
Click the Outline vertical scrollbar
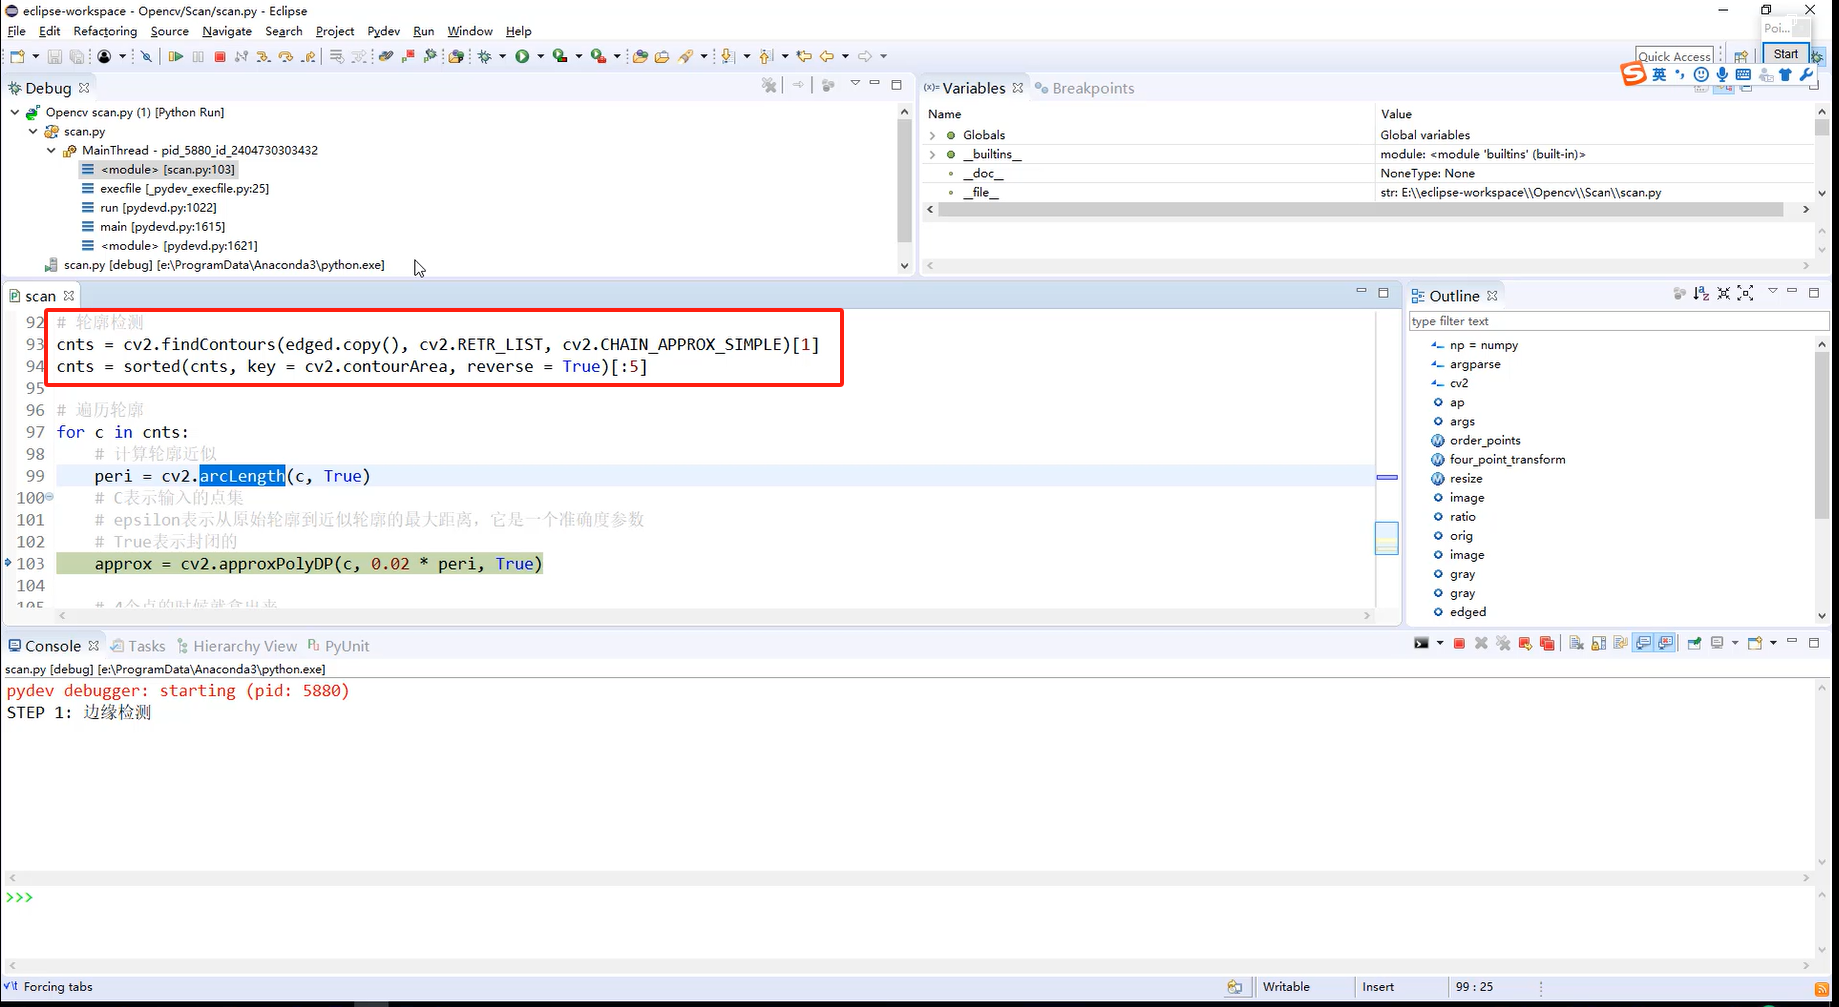[x=1821, y=435]
